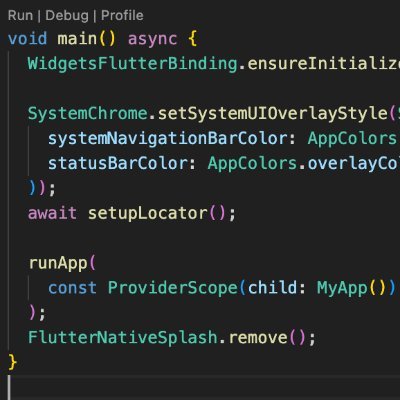The image size is (400, 400).
Task: Click the 'runApp' function call
Action: coord(58,264)
